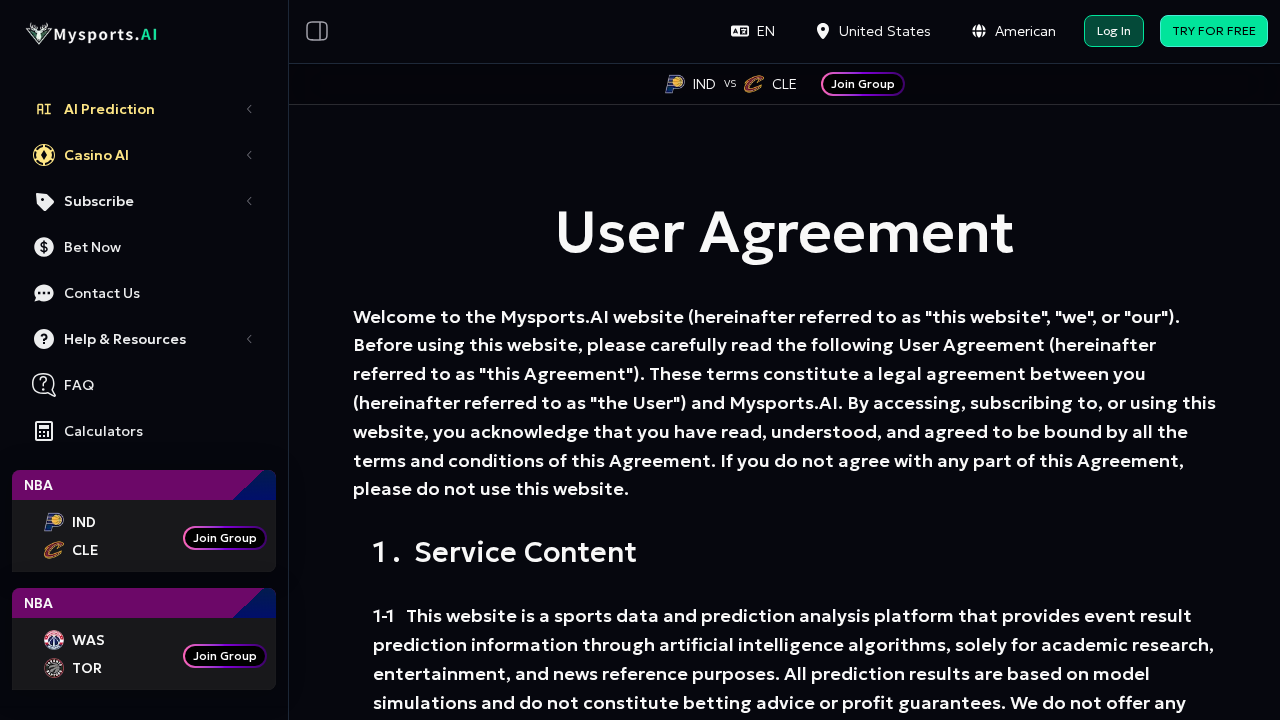
Task: Click the Subscribe tag icon
Action: (44, 201)
